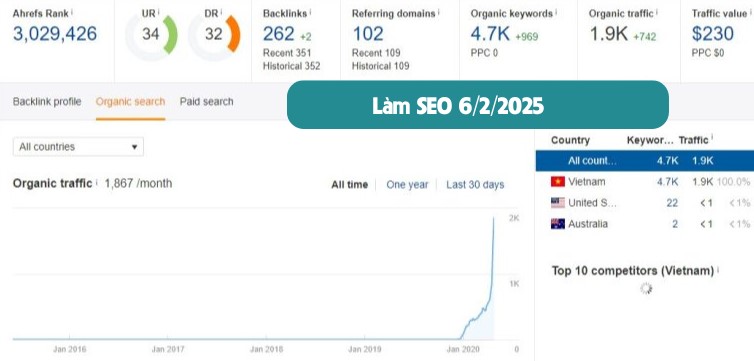Click the Ahrefs Rank info icon
The height and width of the screenshot is (361, 754).
[72, 11]
